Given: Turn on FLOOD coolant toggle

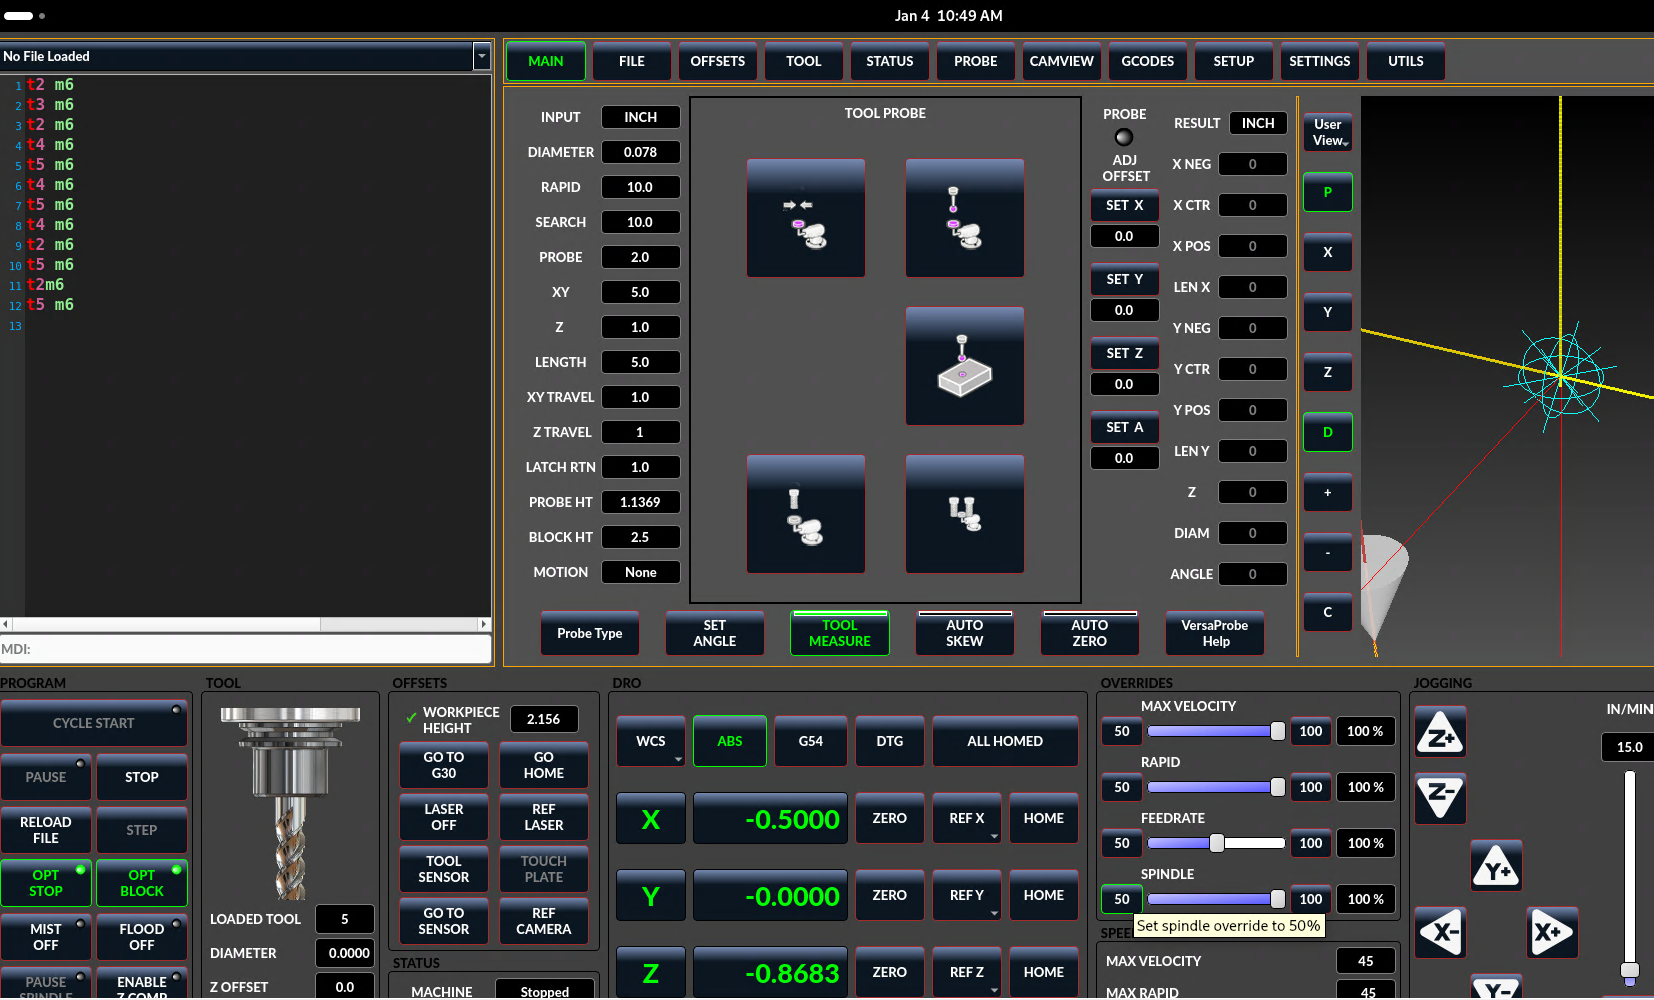Looking at the screenshot, I should [142, 937].
